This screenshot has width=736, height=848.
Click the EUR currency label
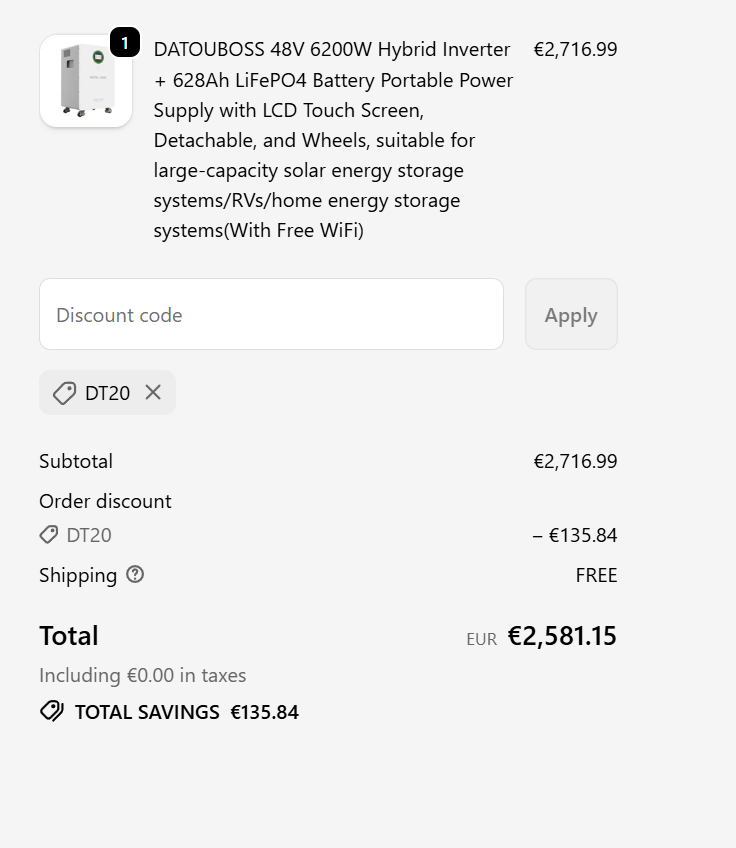pos(481,639)
